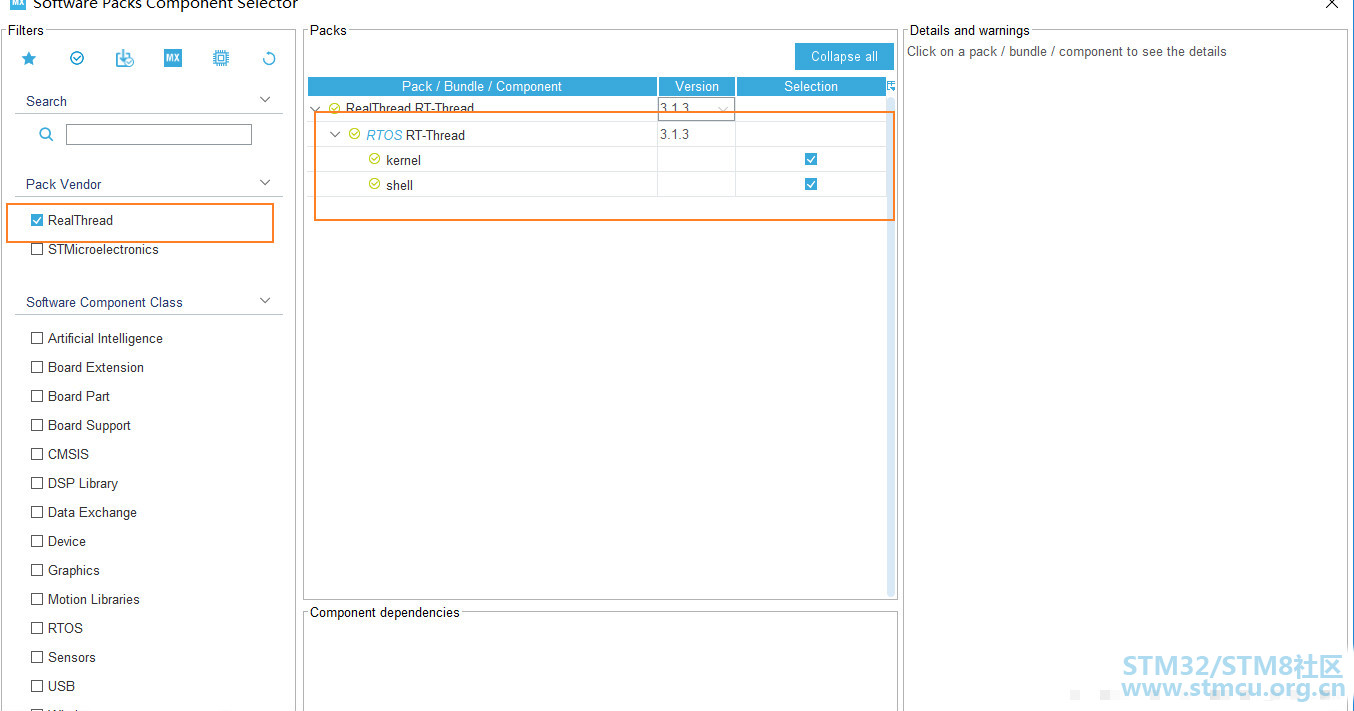Click the table column settings icon
Image resolution: width=1354 pixels, height=711 pixels.
(891, 86)
